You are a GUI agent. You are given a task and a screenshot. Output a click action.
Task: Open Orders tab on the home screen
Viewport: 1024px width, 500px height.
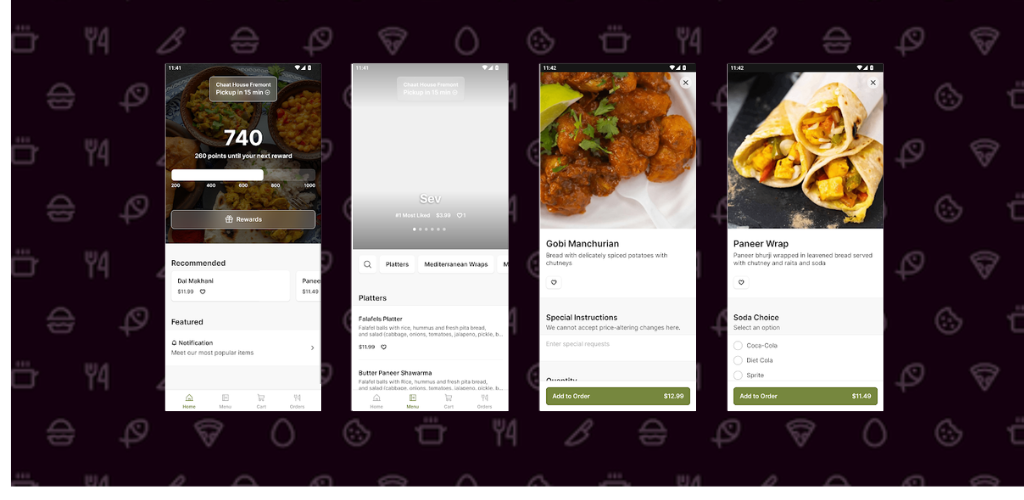coord(297,401)
